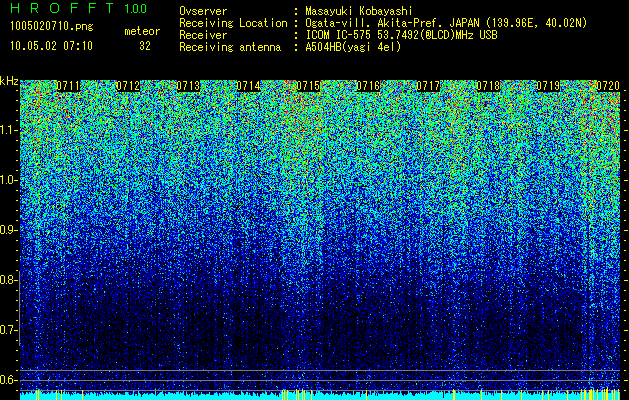This screenshot has height=400, width=629.
Task: Click the 0.9 frequency axis label
Action: click(x=8, y=230)
